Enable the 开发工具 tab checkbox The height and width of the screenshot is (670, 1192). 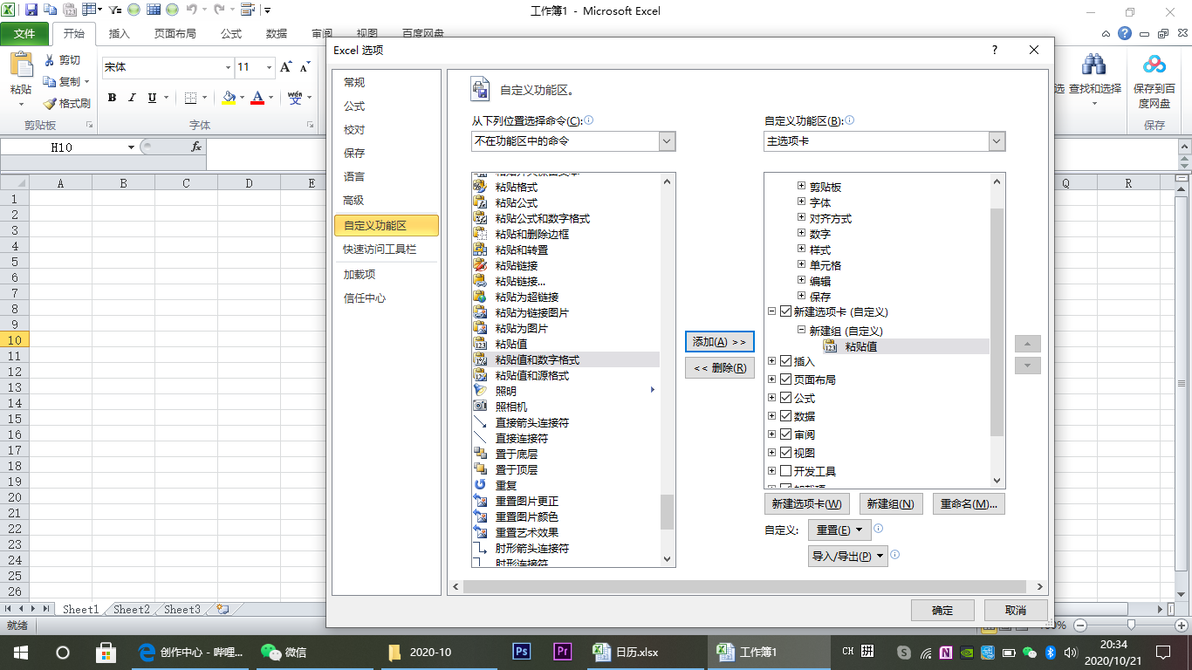point(786,471)
